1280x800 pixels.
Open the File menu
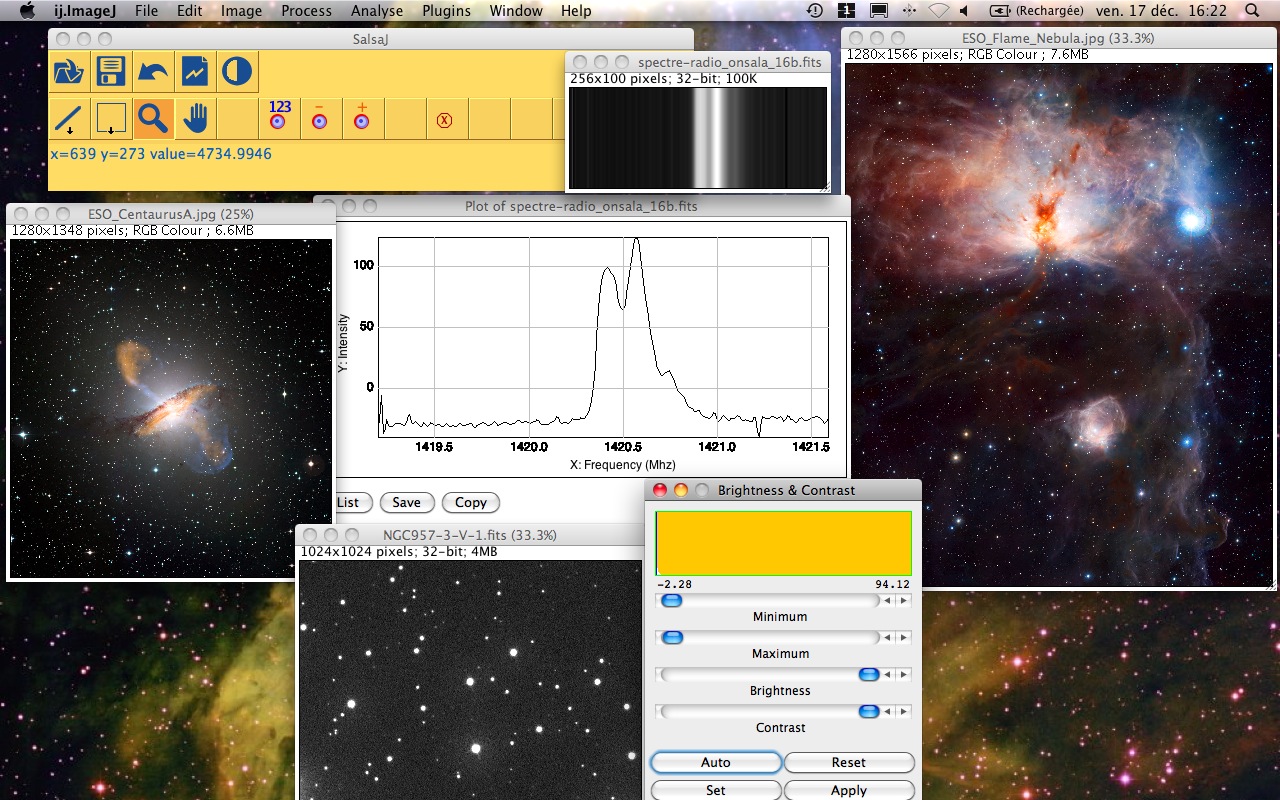[146, 10]
